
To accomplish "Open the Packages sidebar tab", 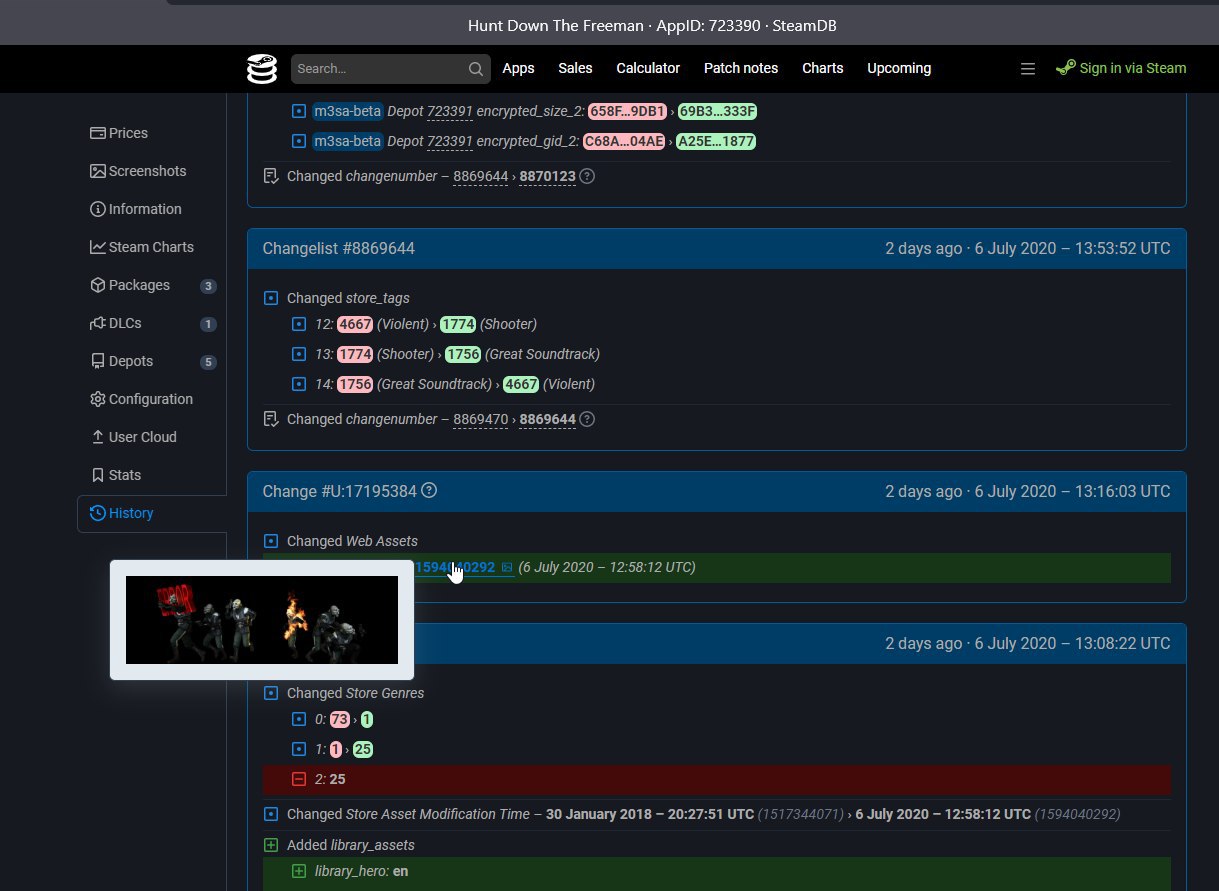I will tap(152, 285).
